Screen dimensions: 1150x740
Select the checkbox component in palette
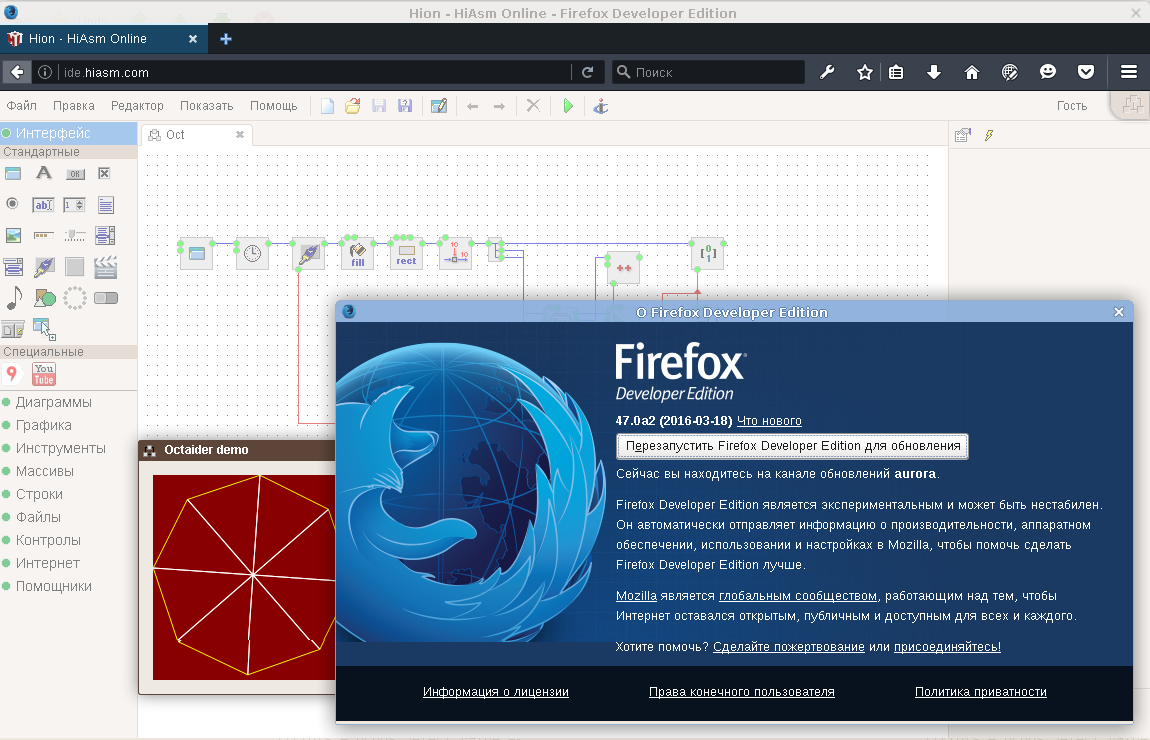(104, 173)
